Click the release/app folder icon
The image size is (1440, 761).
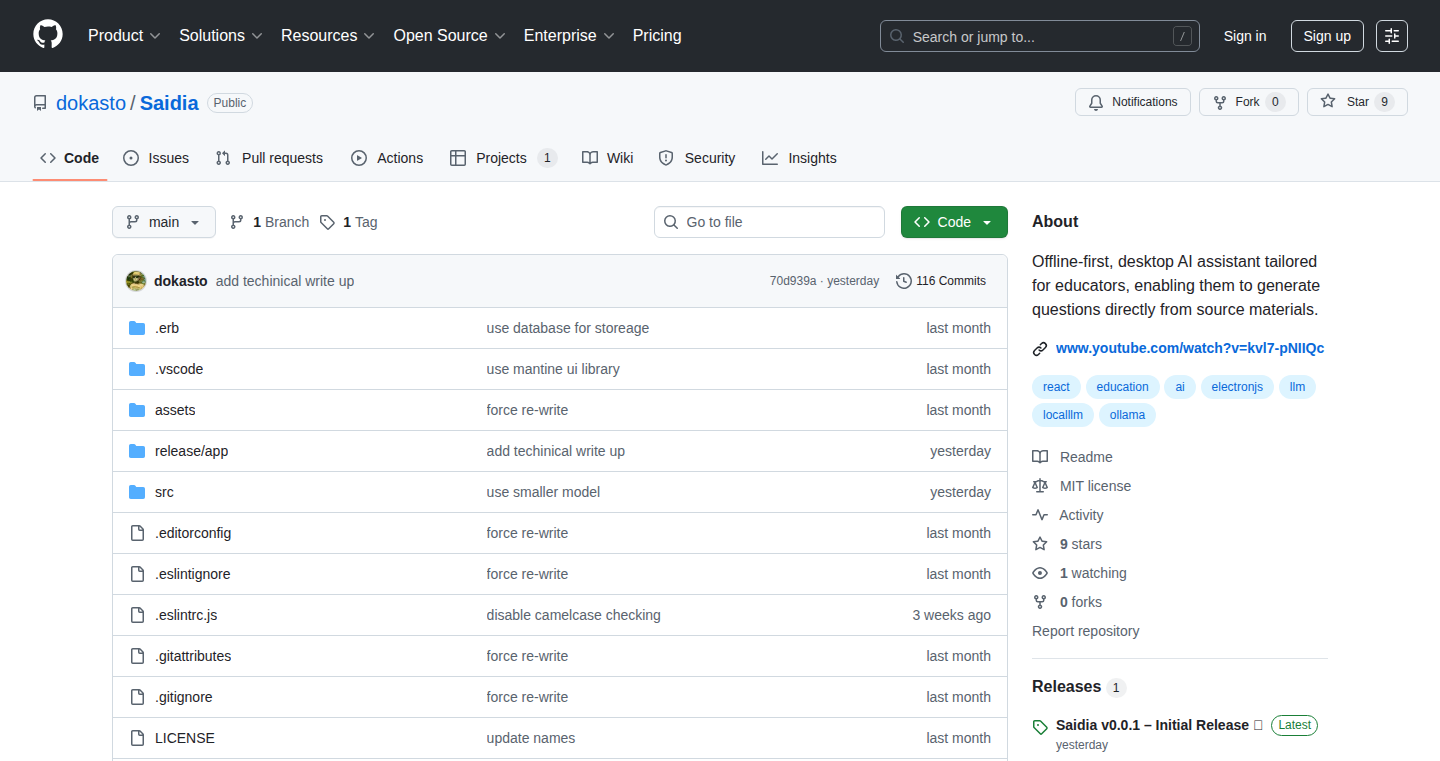pyautogui.click(x=137, y=451)
